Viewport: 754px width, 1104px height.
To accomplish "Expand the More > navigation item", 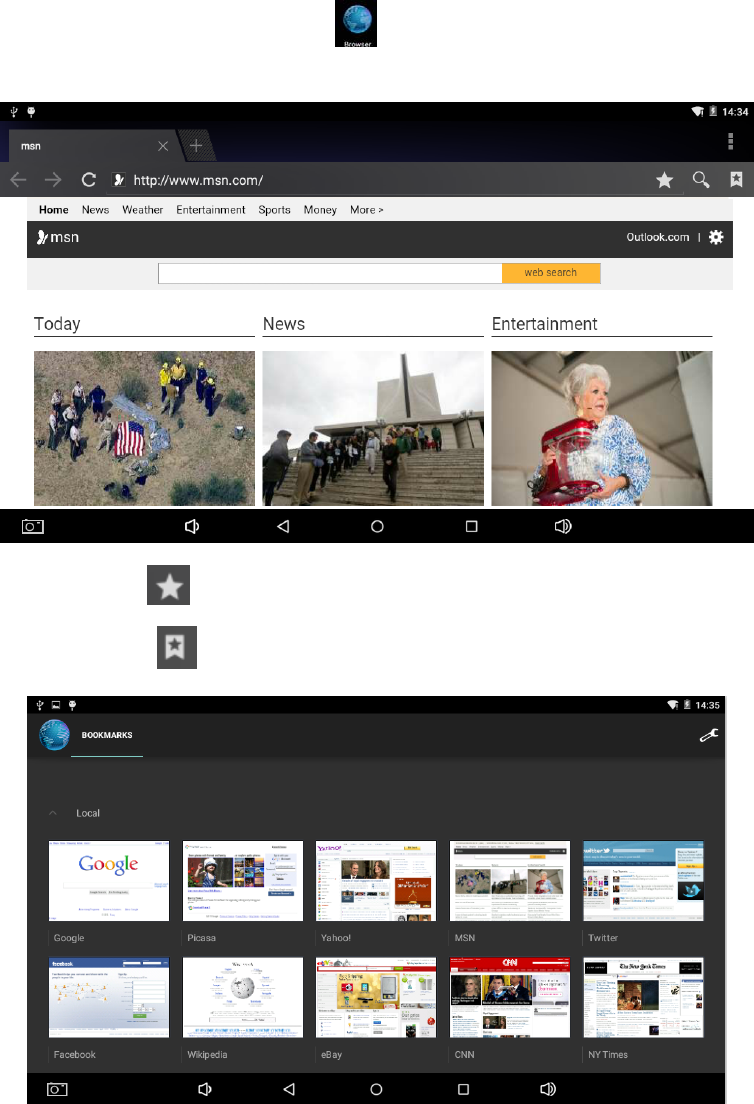I will coord(366,210).
